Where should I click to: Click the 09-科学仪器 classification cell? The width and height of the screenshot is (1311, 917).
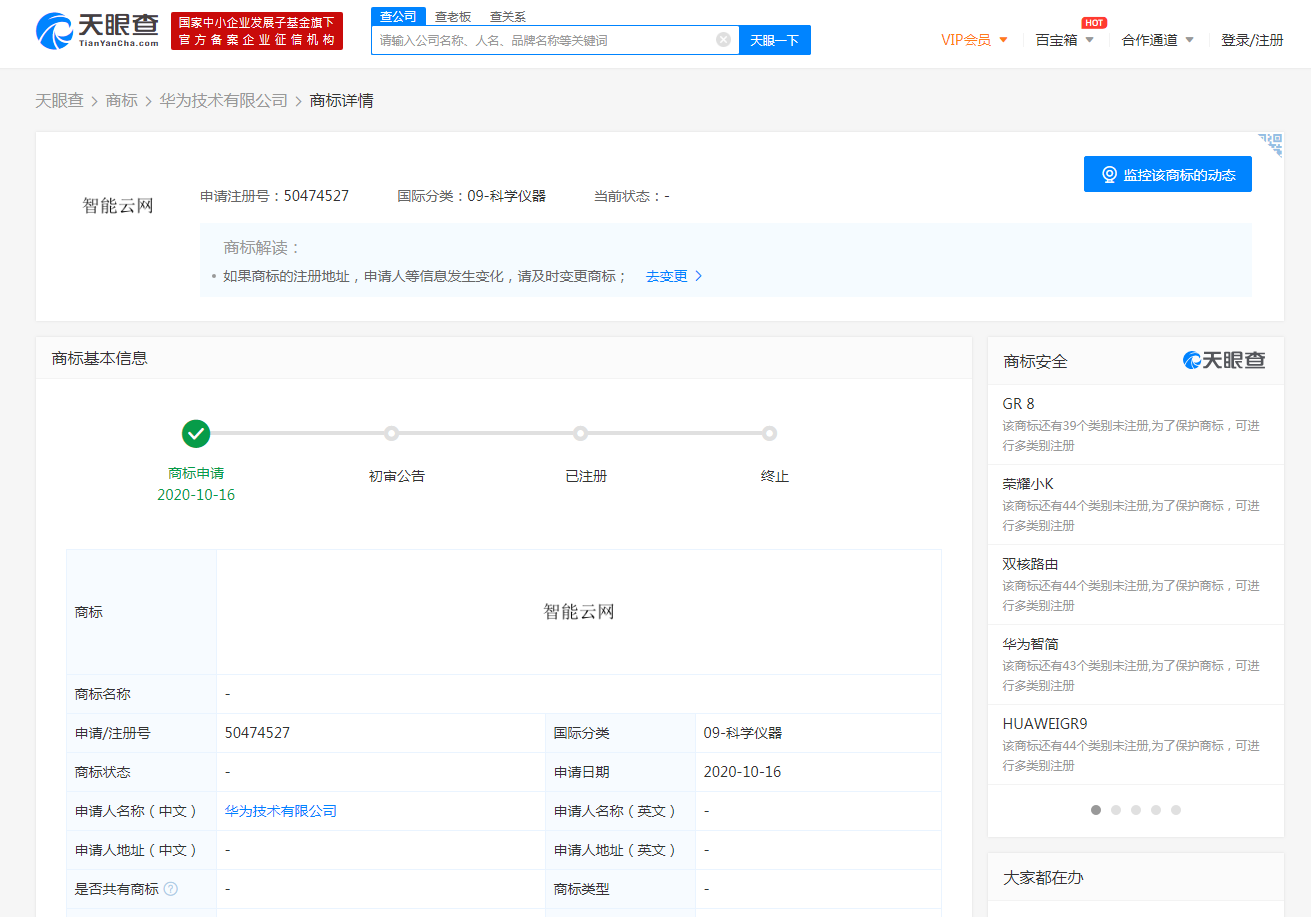(818, 733)
